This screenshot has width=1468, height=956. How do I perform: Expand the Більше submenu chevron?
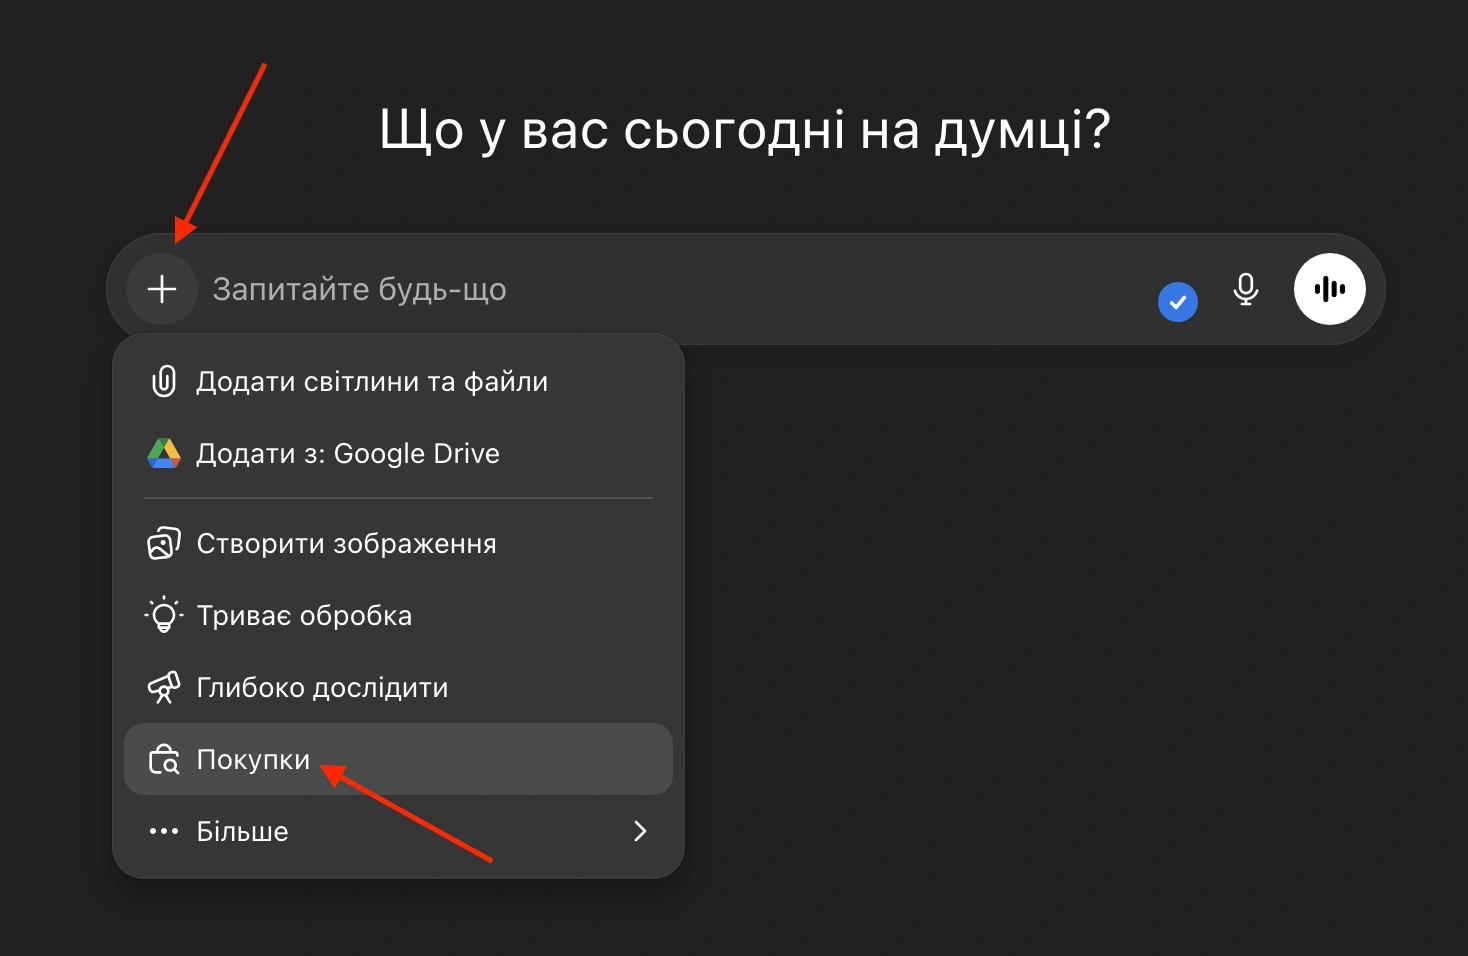click(640, 831)
